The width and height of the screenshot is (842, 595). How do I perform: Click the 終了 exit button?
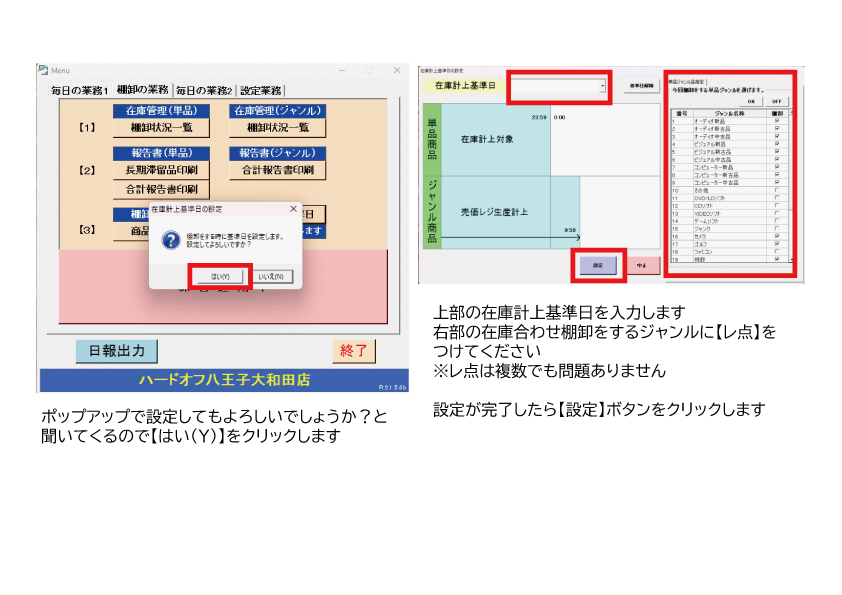354,351
